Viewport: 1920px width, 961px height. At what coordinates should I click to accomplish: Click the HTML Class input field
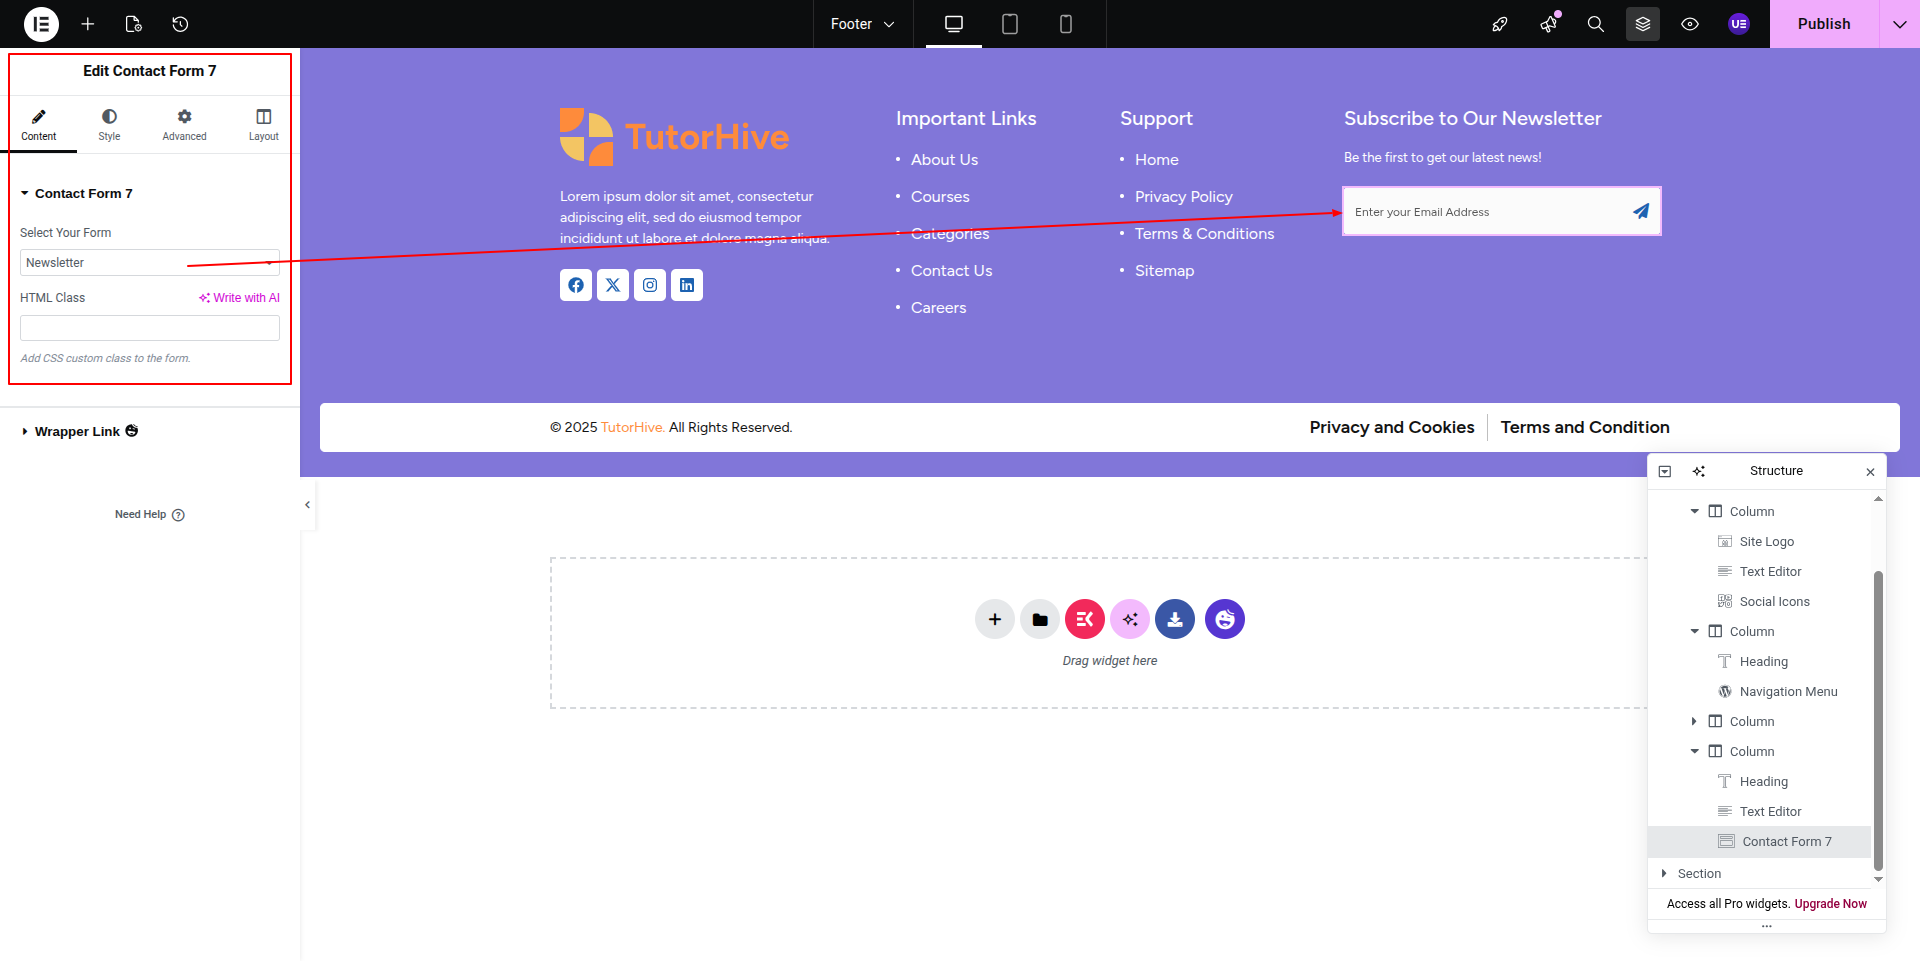tap(150, 328)
